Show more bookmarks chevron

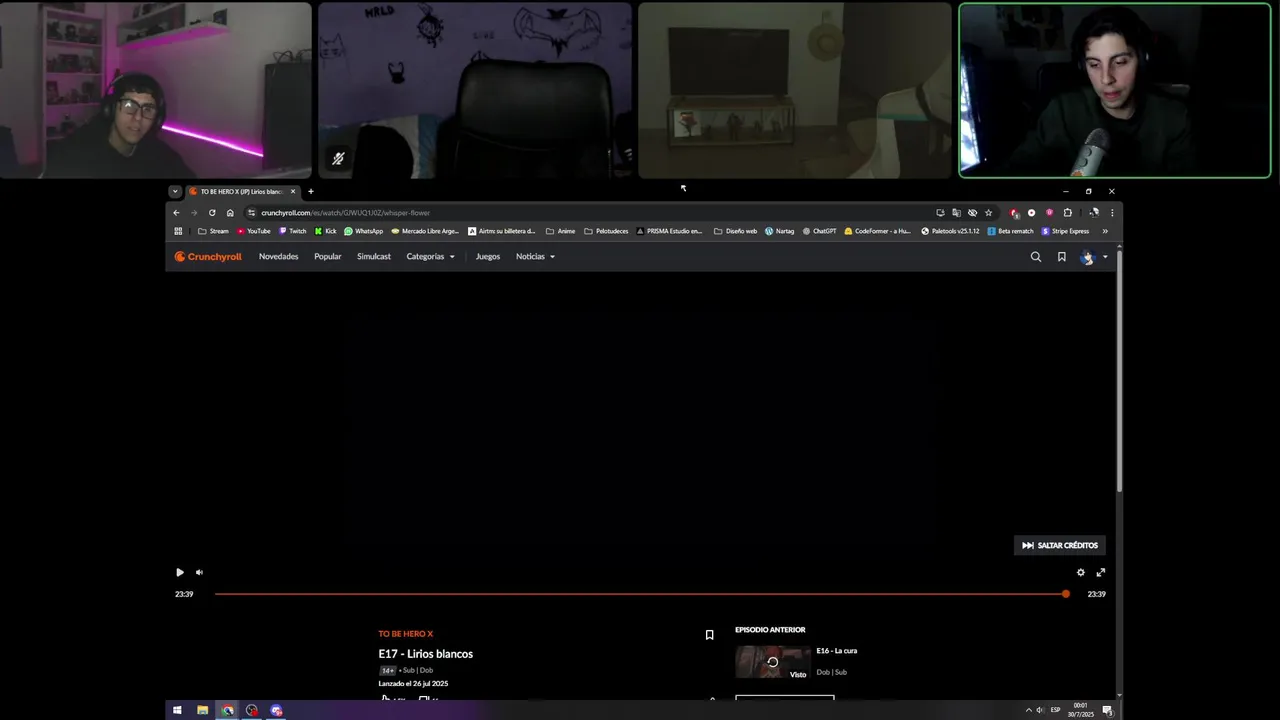tap(1105, 231)
